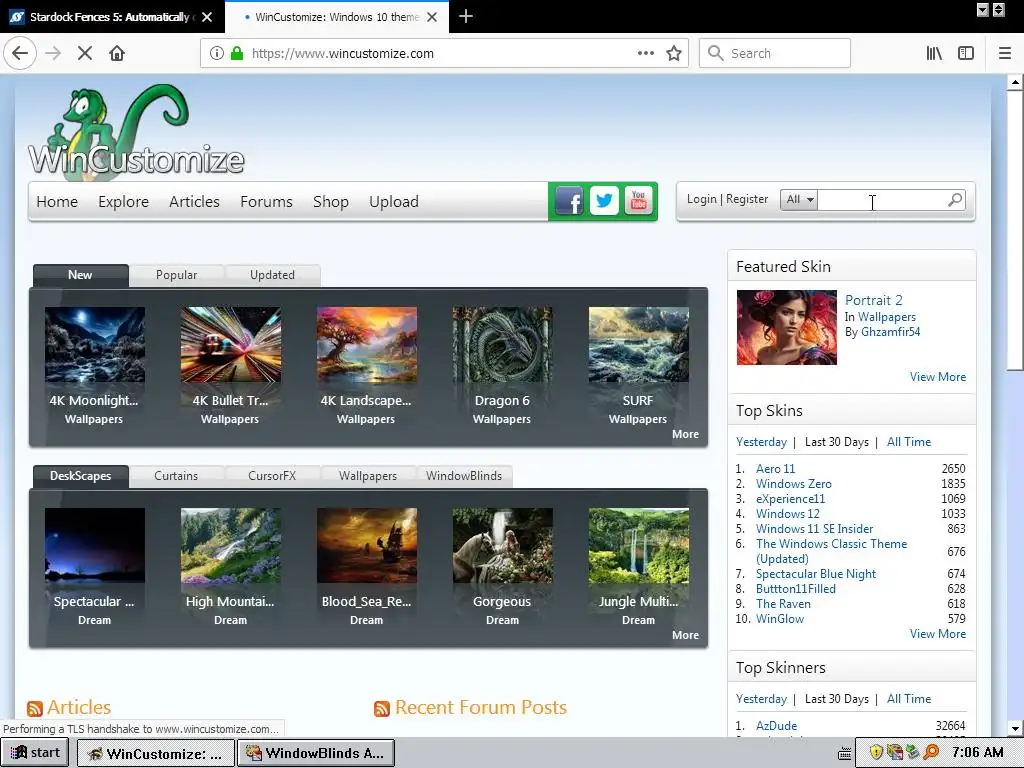Open the tray keyboard icon
This screenshot has height=768, width=1024.
(844, 753)
